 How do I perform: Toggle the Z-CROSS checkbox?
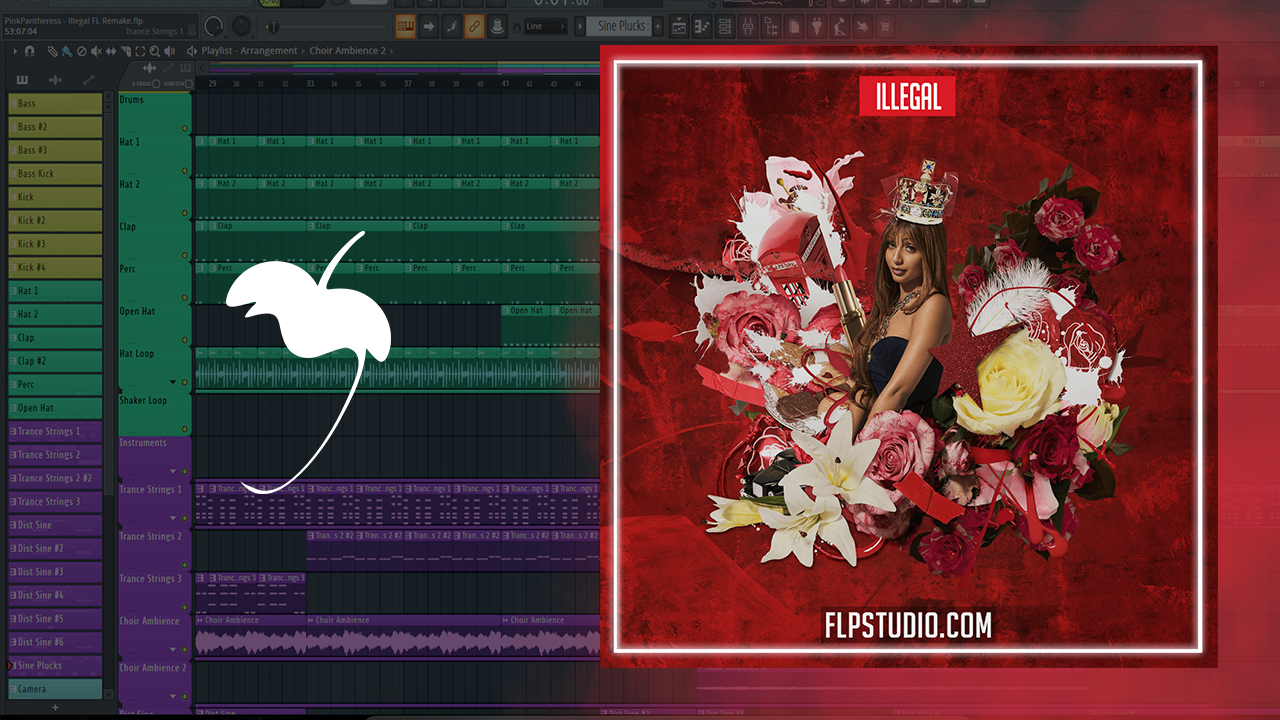[156, 84]
